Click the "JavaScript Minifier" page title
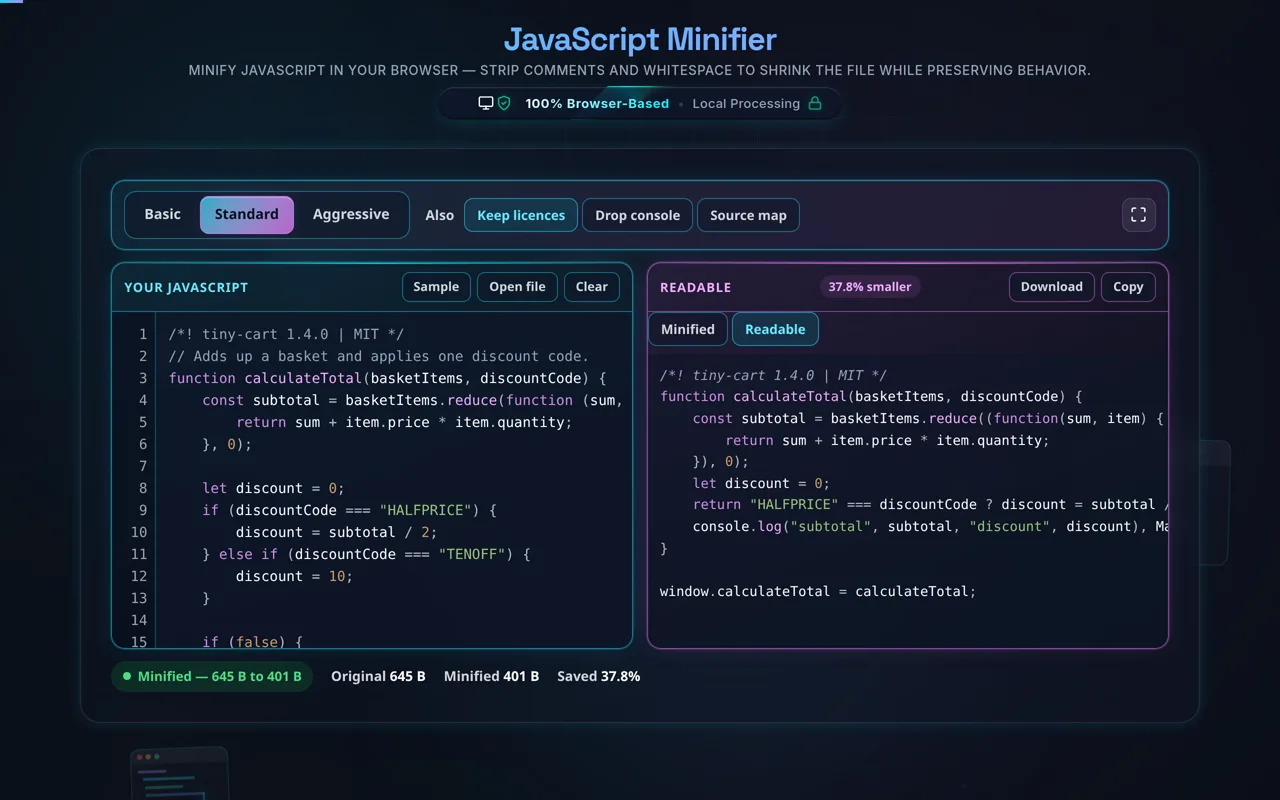Image resolution: width=1280 pixels, height=800 pixels. 640,40
